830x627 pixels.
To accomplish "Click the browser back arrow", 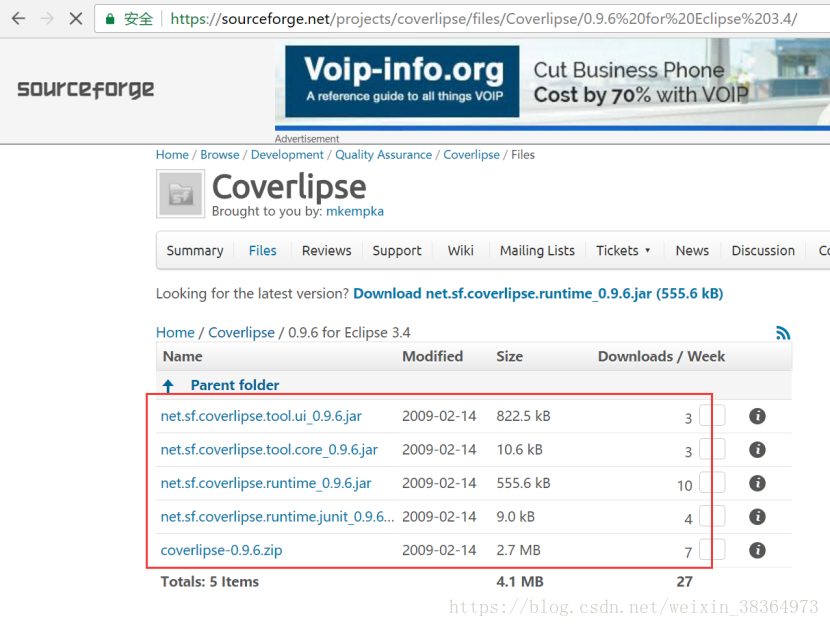I will click(19, 19).
